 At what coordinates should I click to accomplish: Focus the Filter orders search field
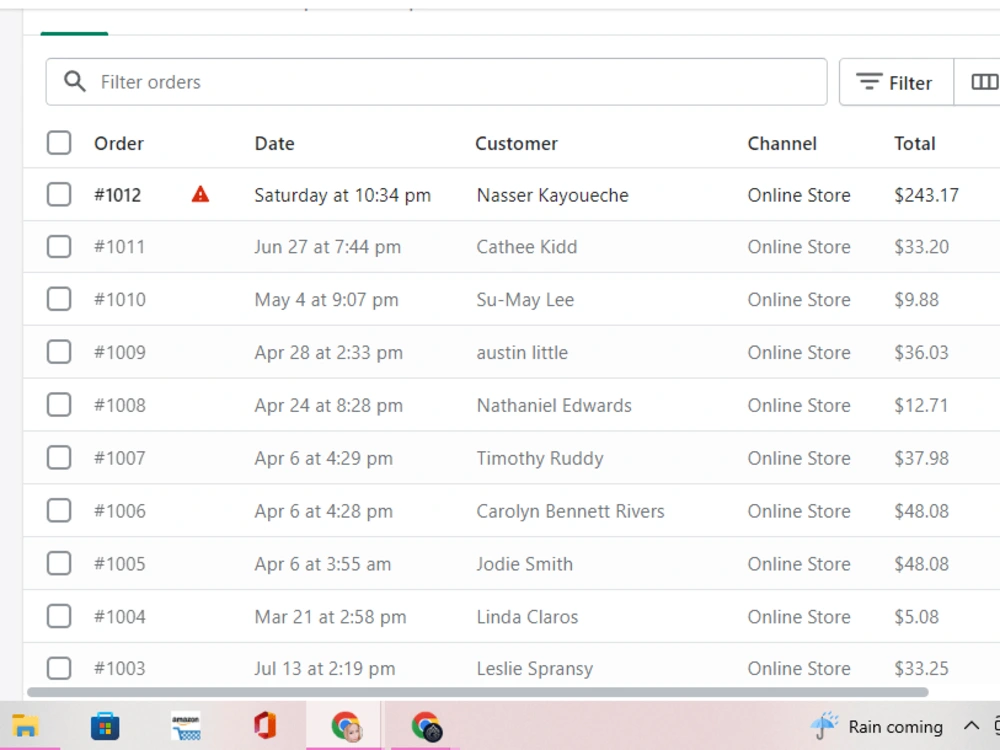(x=436, y=82)
